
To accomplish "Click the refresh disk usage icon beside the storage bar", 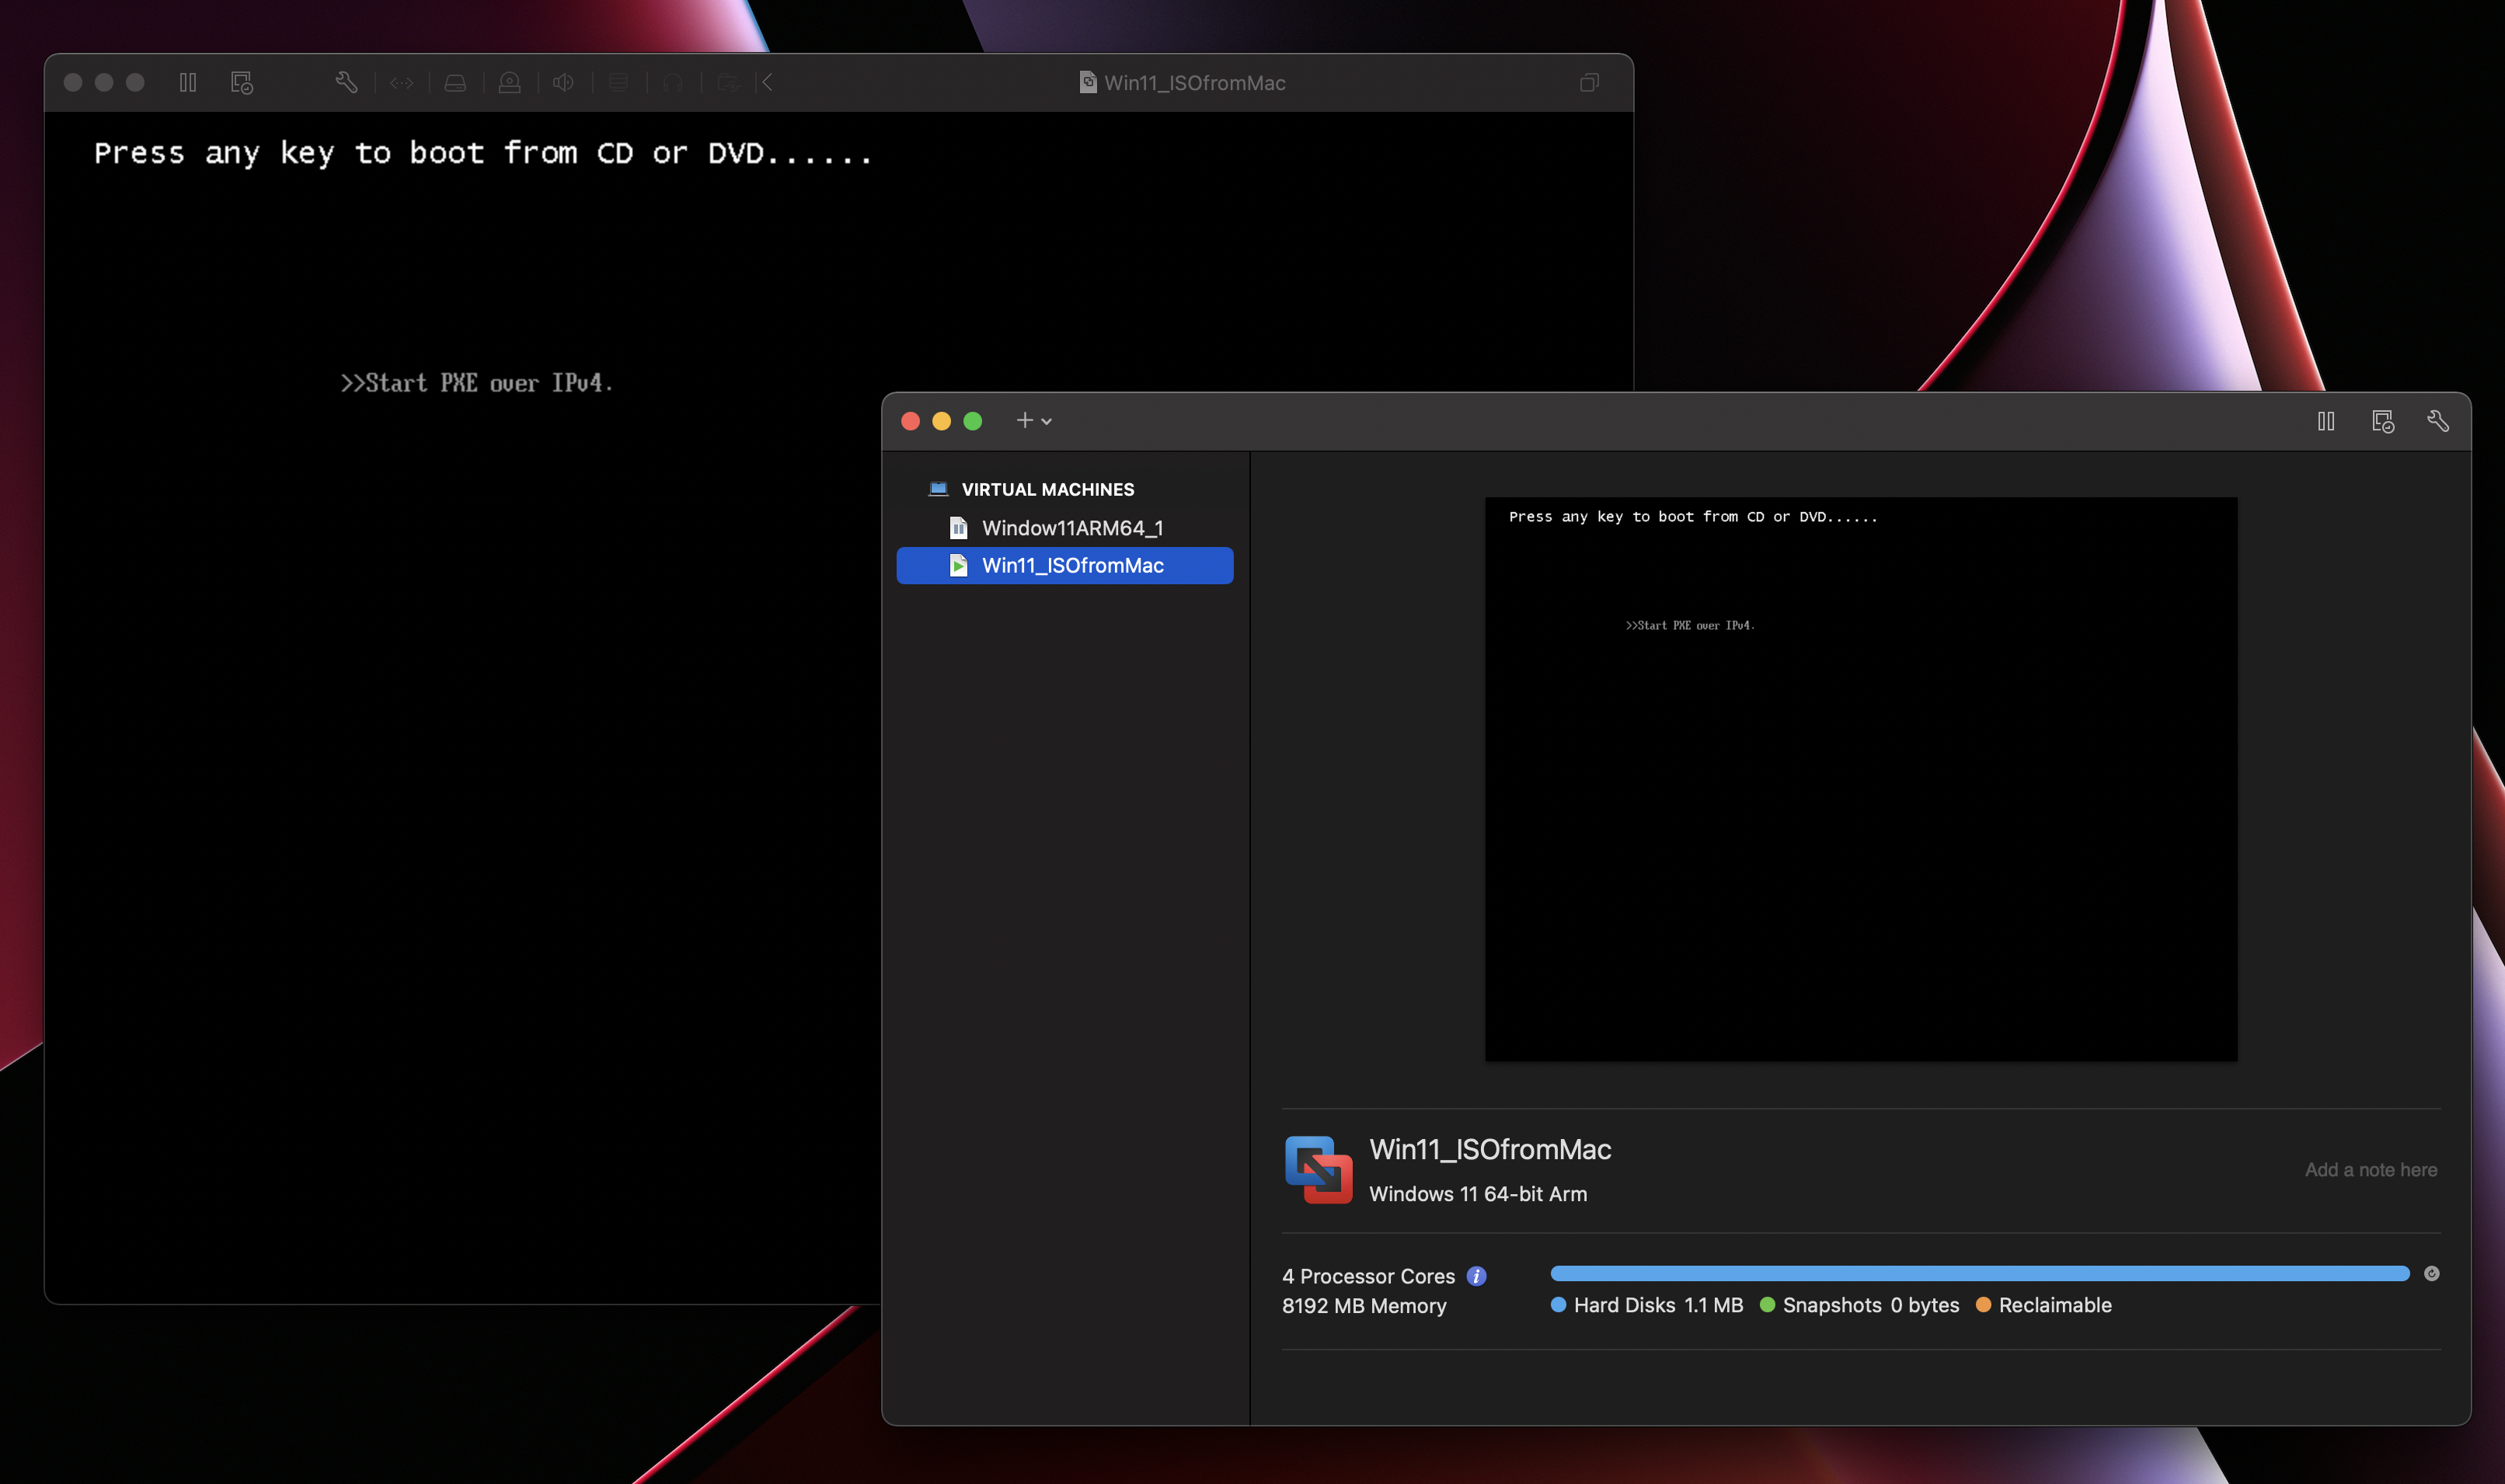I will click(2432, 1273).
